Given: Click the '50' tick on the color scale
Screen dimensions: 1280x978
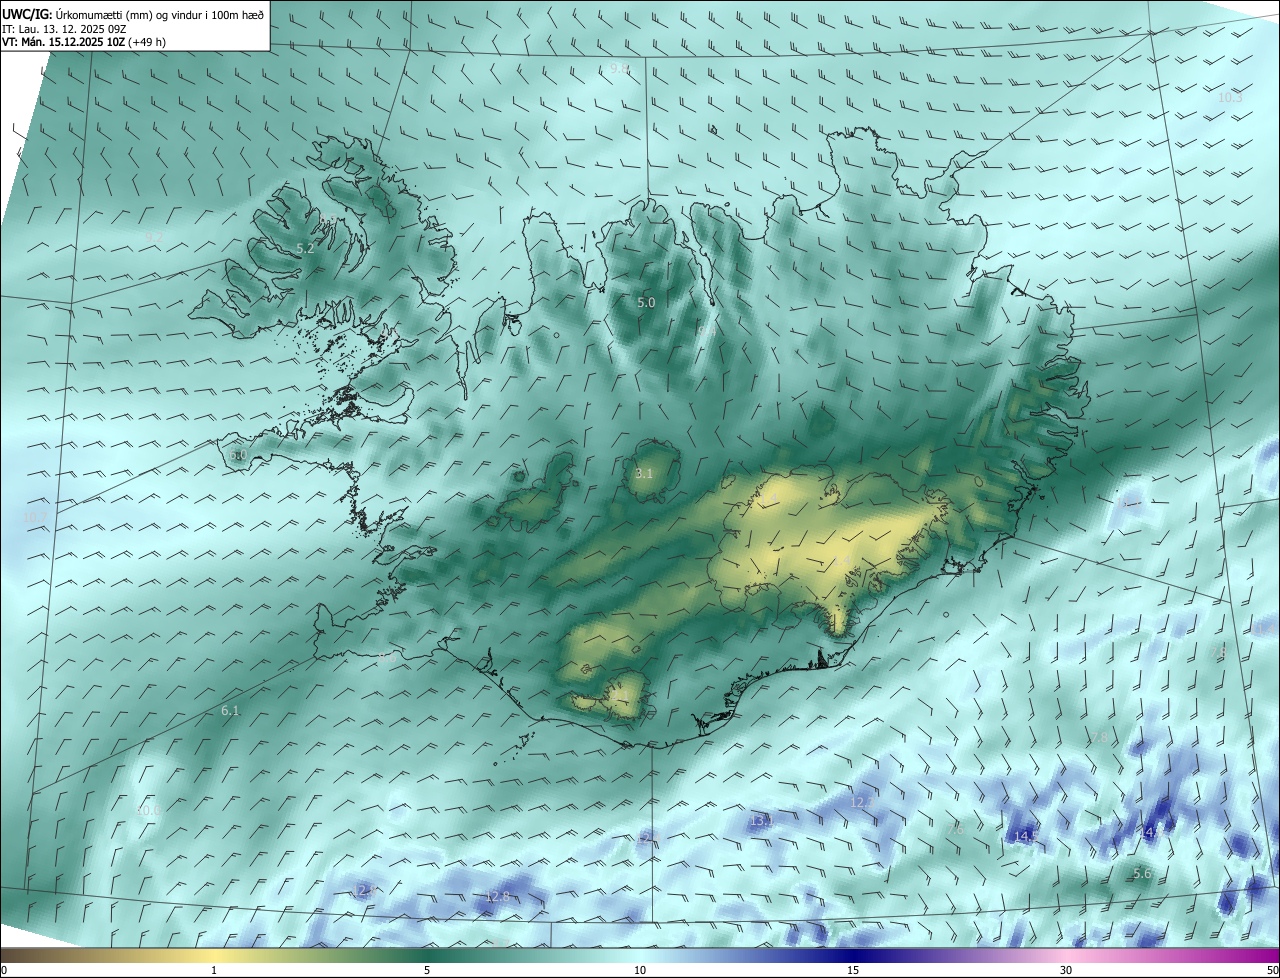Looking at the screenshot, I should [x=1272, y=970].
